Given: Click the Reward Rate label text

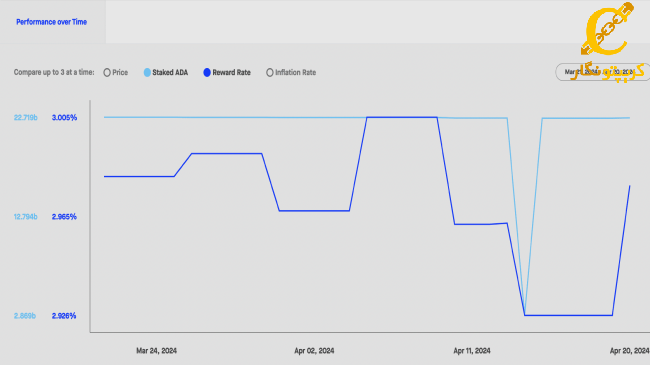Looking at the screenshot, I should (x=231, y=73).
